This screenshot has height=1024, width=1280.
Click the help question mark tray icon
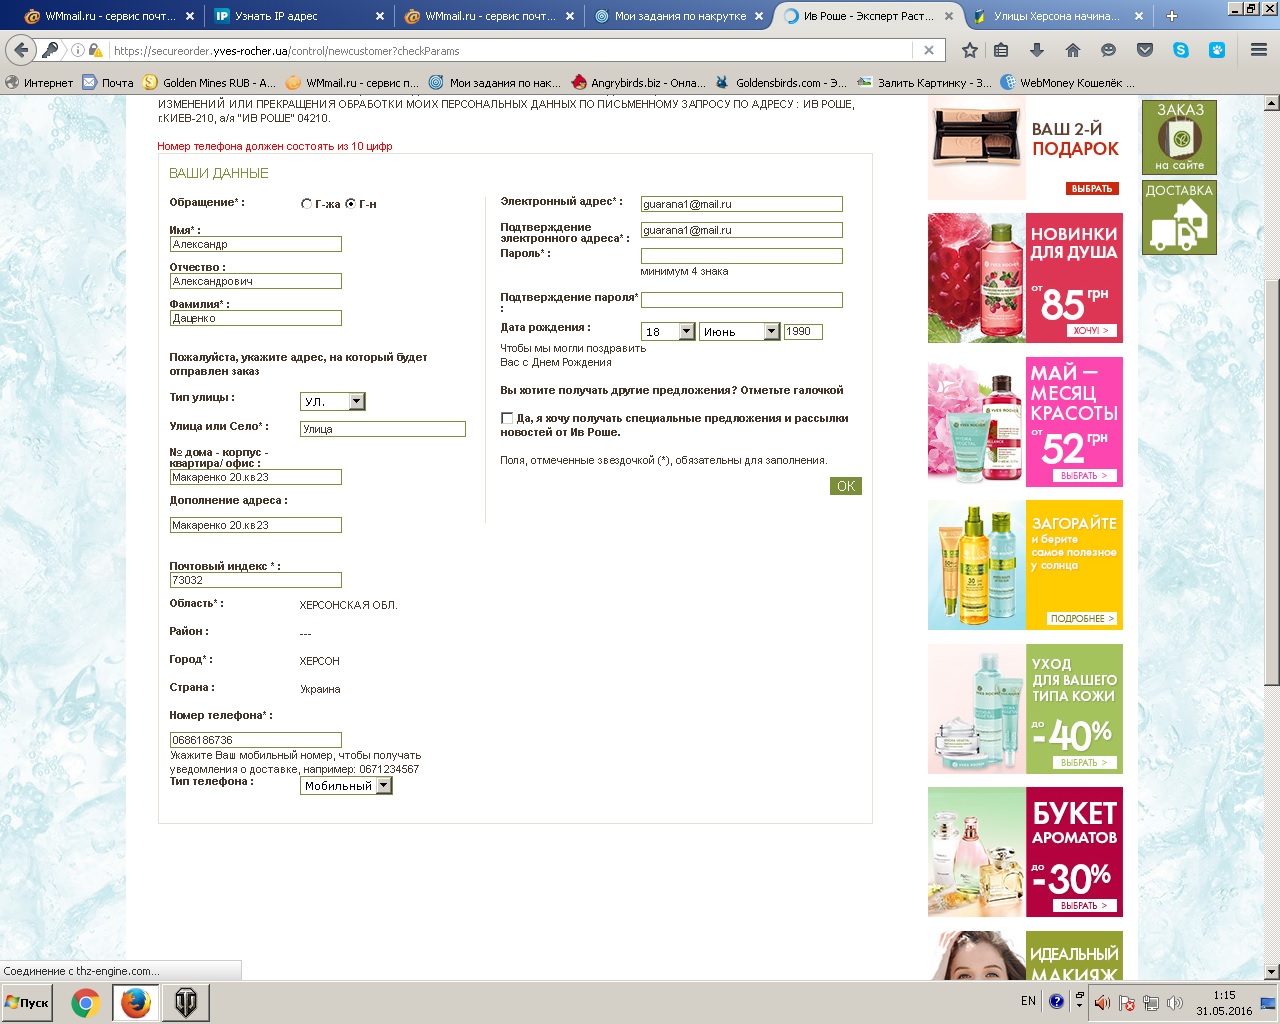pyautogui.click(x=1056, y=1001)
